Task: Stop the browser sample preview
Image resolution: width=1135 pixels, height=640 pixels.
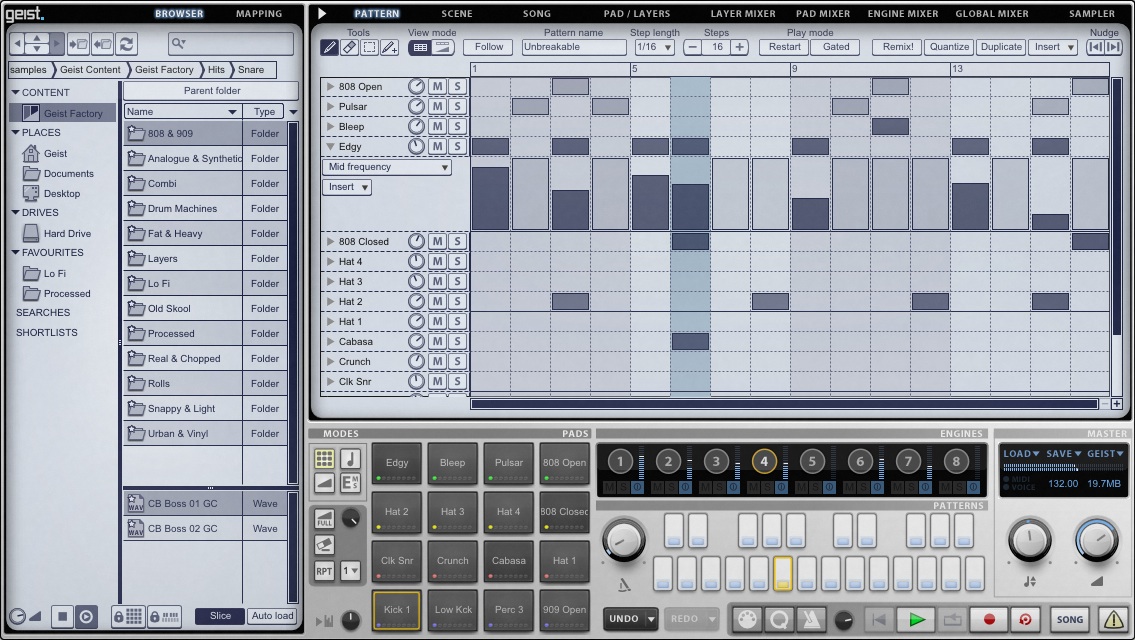Action: coord(62,617)
